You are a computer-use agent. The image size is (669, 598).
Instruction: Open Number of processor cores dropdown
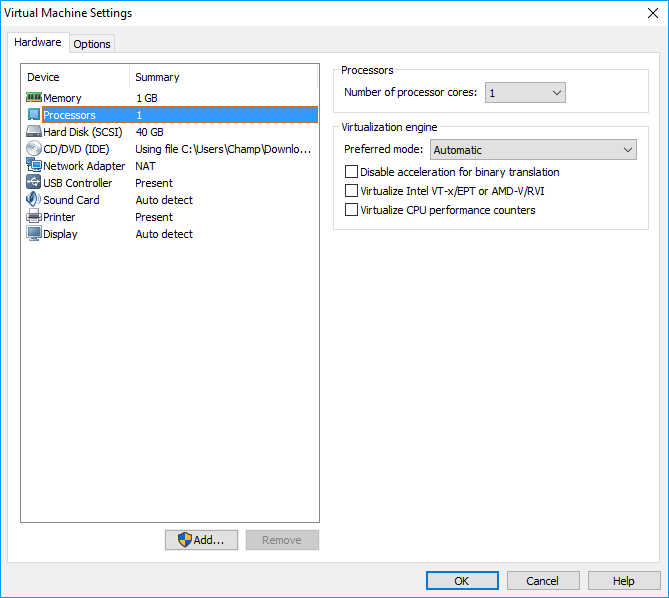pos(525,93)
